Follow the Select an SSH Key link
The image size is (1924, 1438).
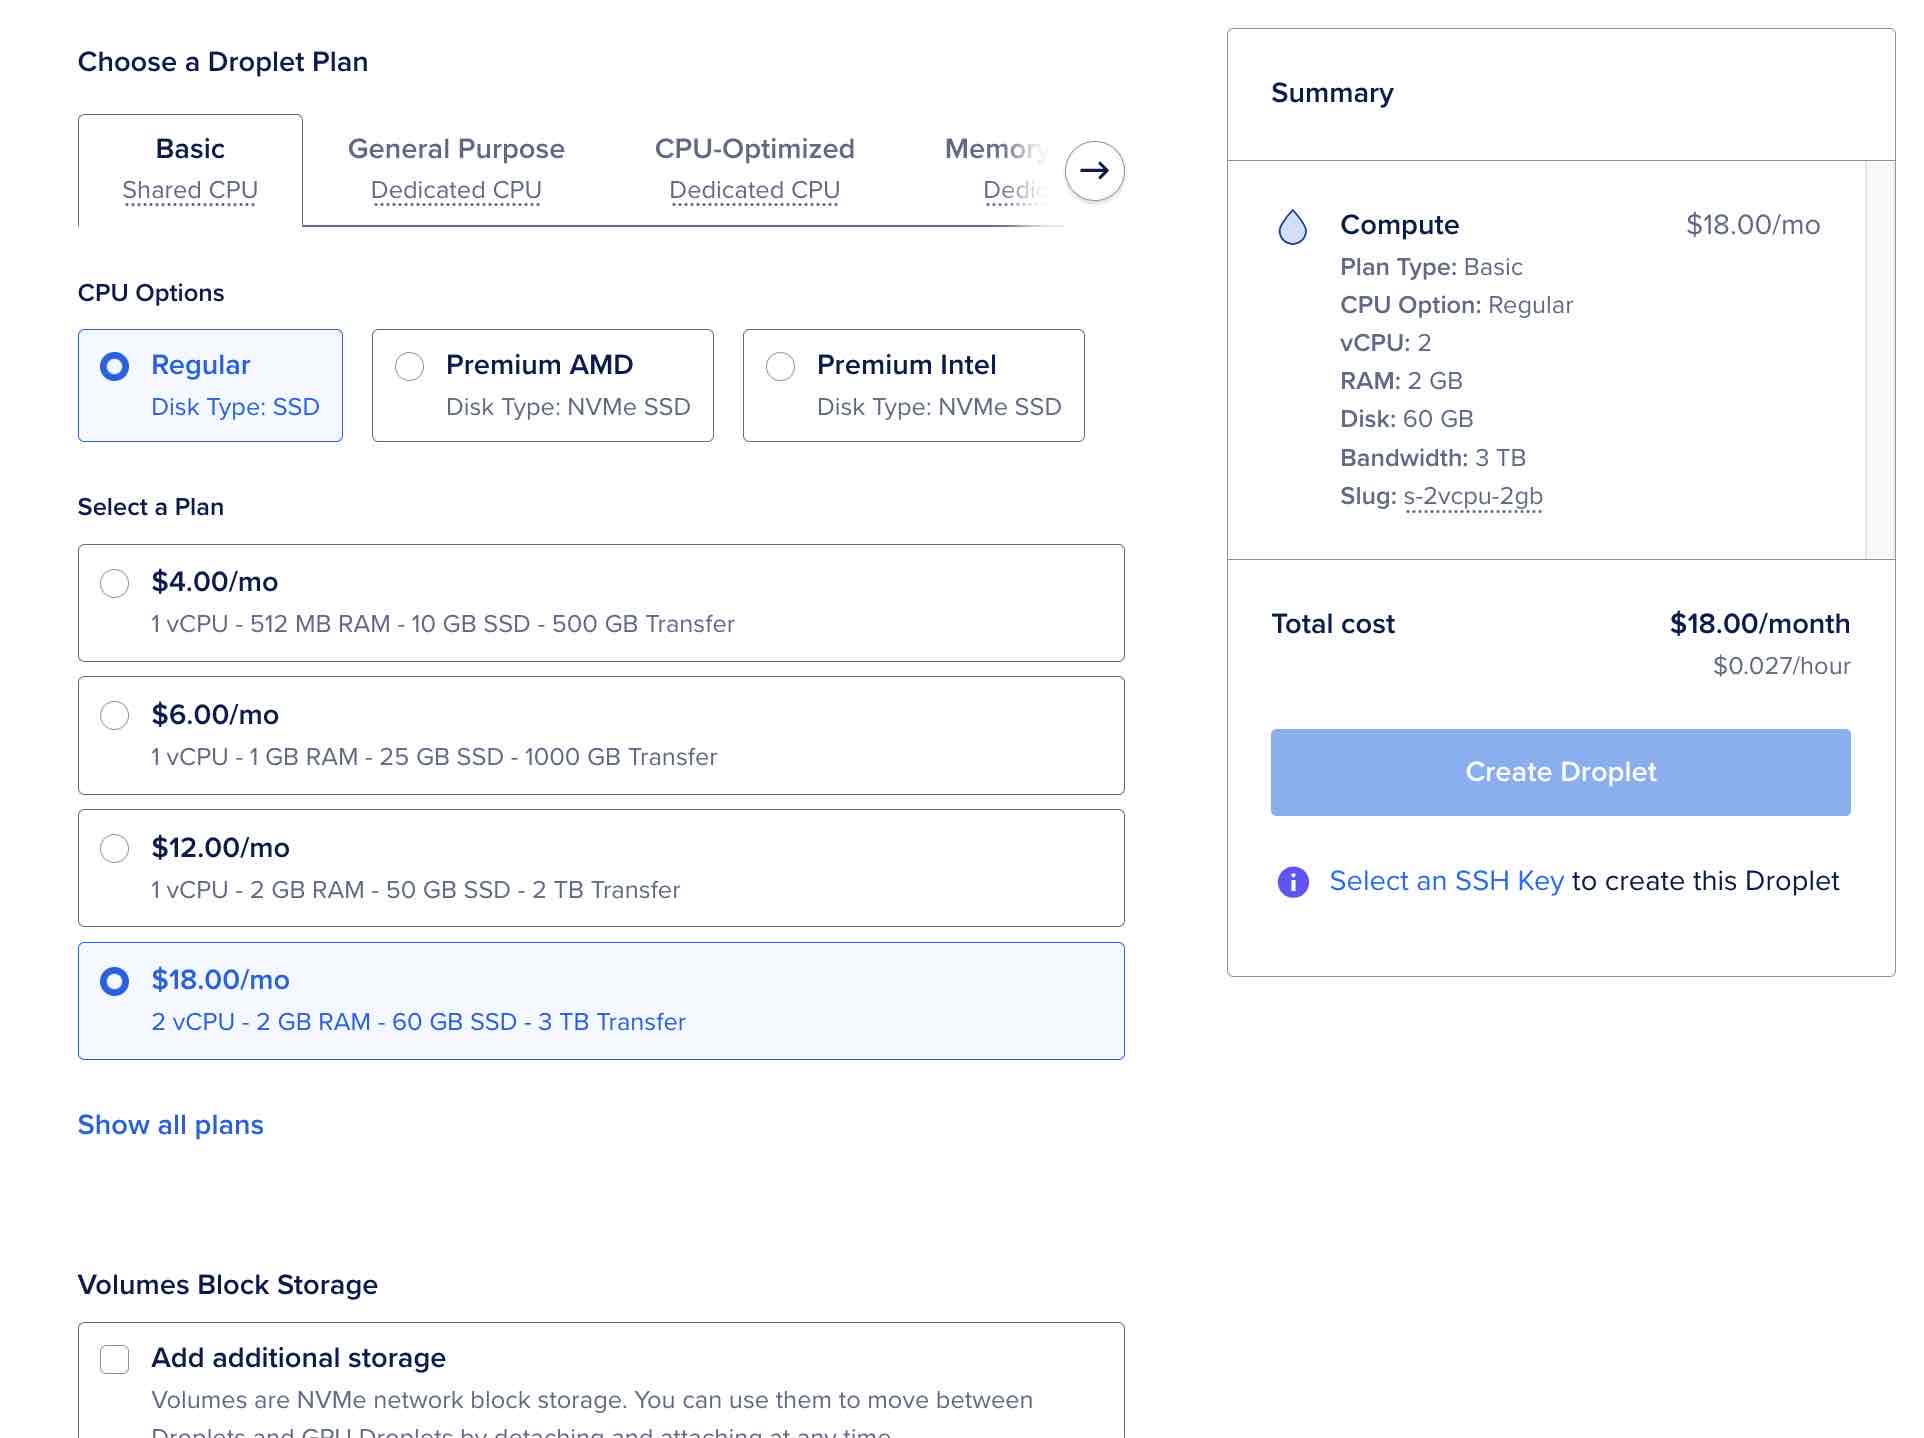pos(1446,881)
